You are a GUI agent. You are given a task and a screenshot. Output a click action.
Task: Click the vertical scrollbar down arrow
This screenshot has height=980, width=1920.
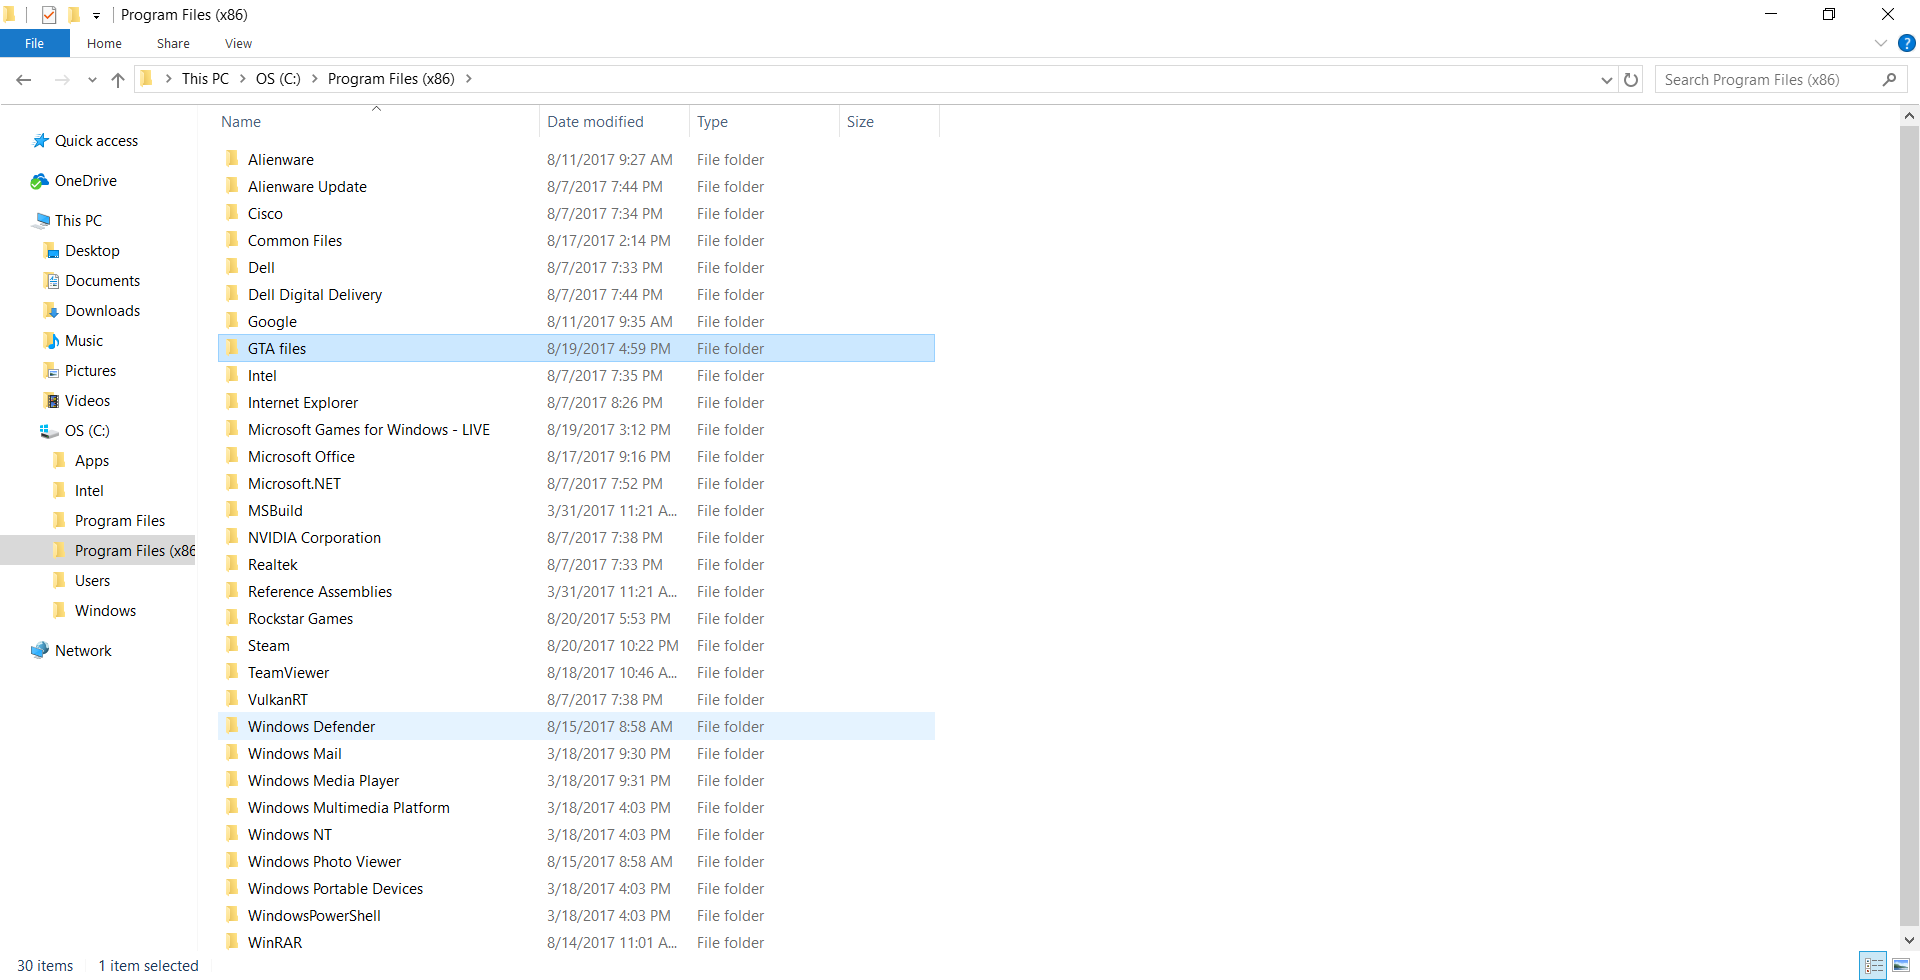[x=1909, y=940]
